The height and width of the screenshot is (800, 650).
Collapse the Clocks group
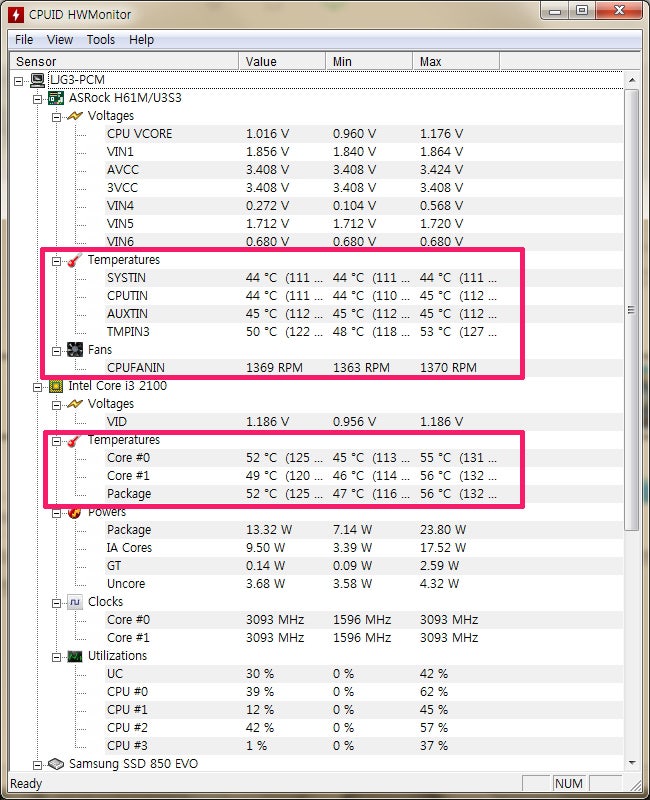[x=56, y=603]
